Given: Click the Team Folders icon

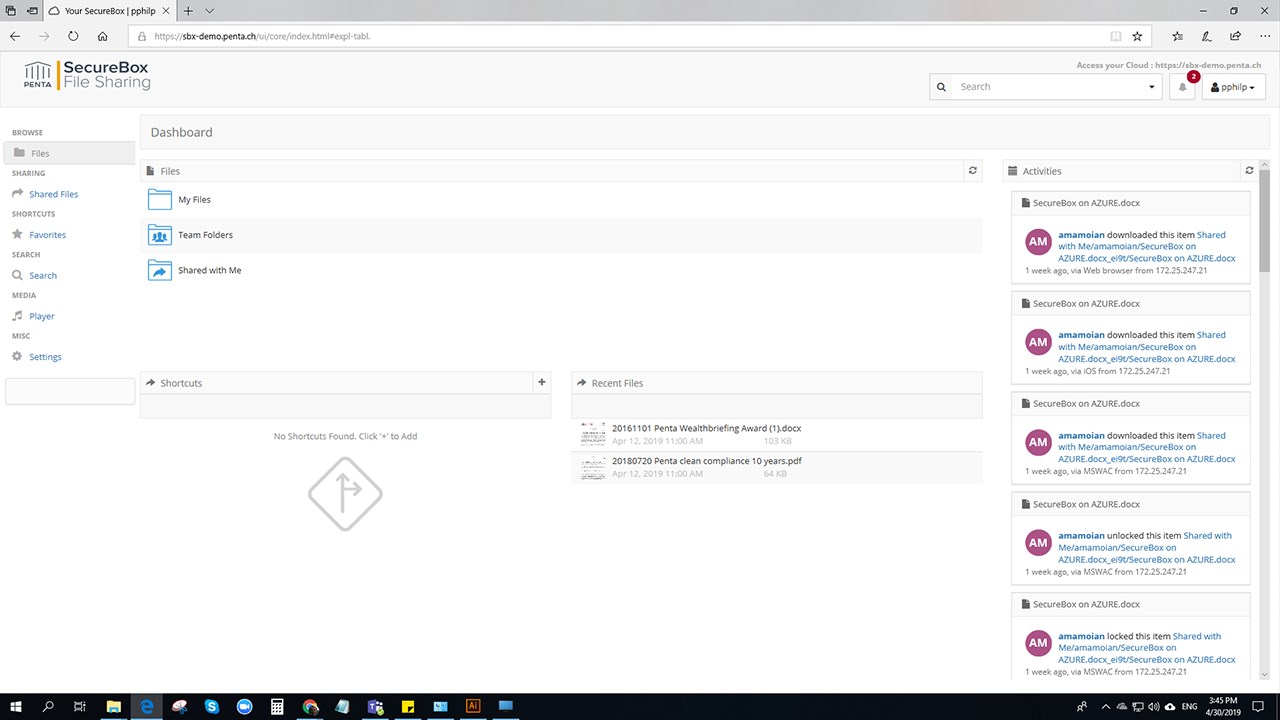Looking at the screenshot, I should click(160, 235).
